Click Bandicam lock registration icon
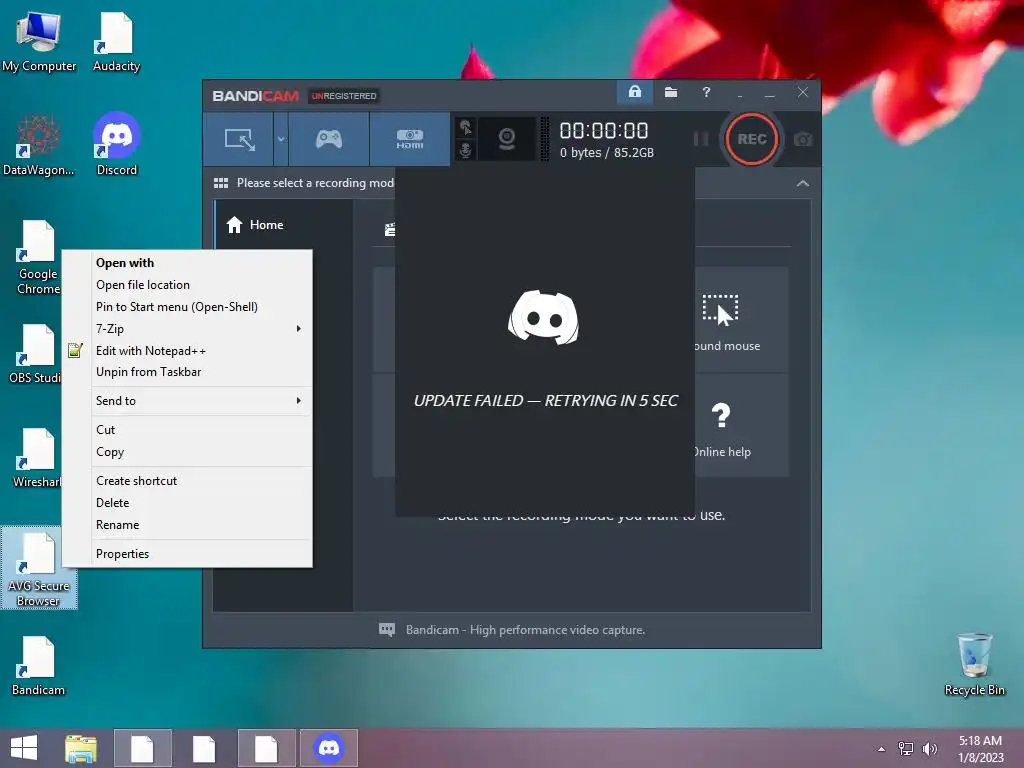The image size is (1024, 768). pyautogui.click(x=635, y=92)
